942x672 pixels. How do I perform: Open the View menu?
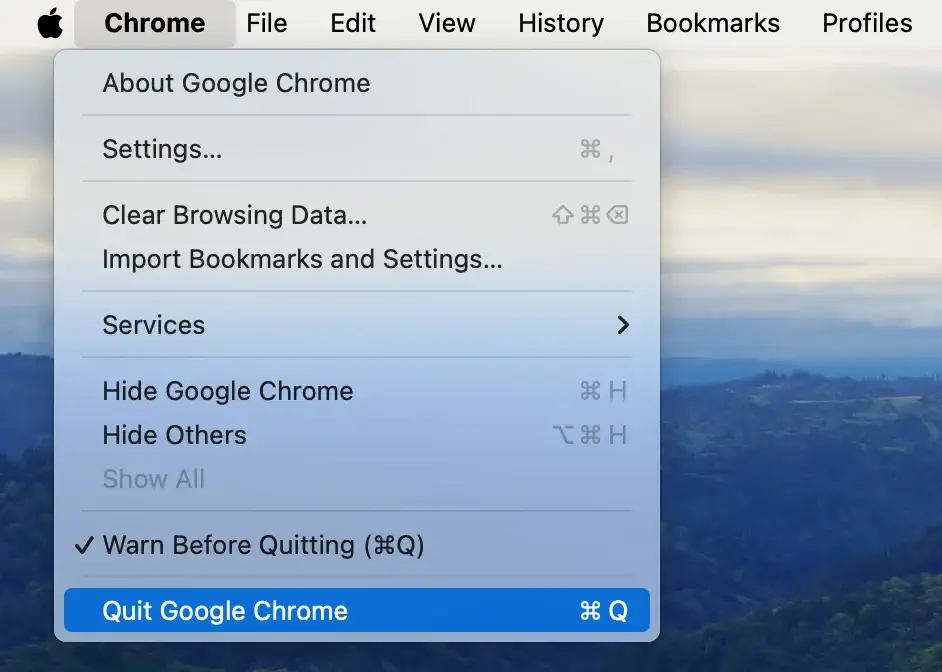447,23
